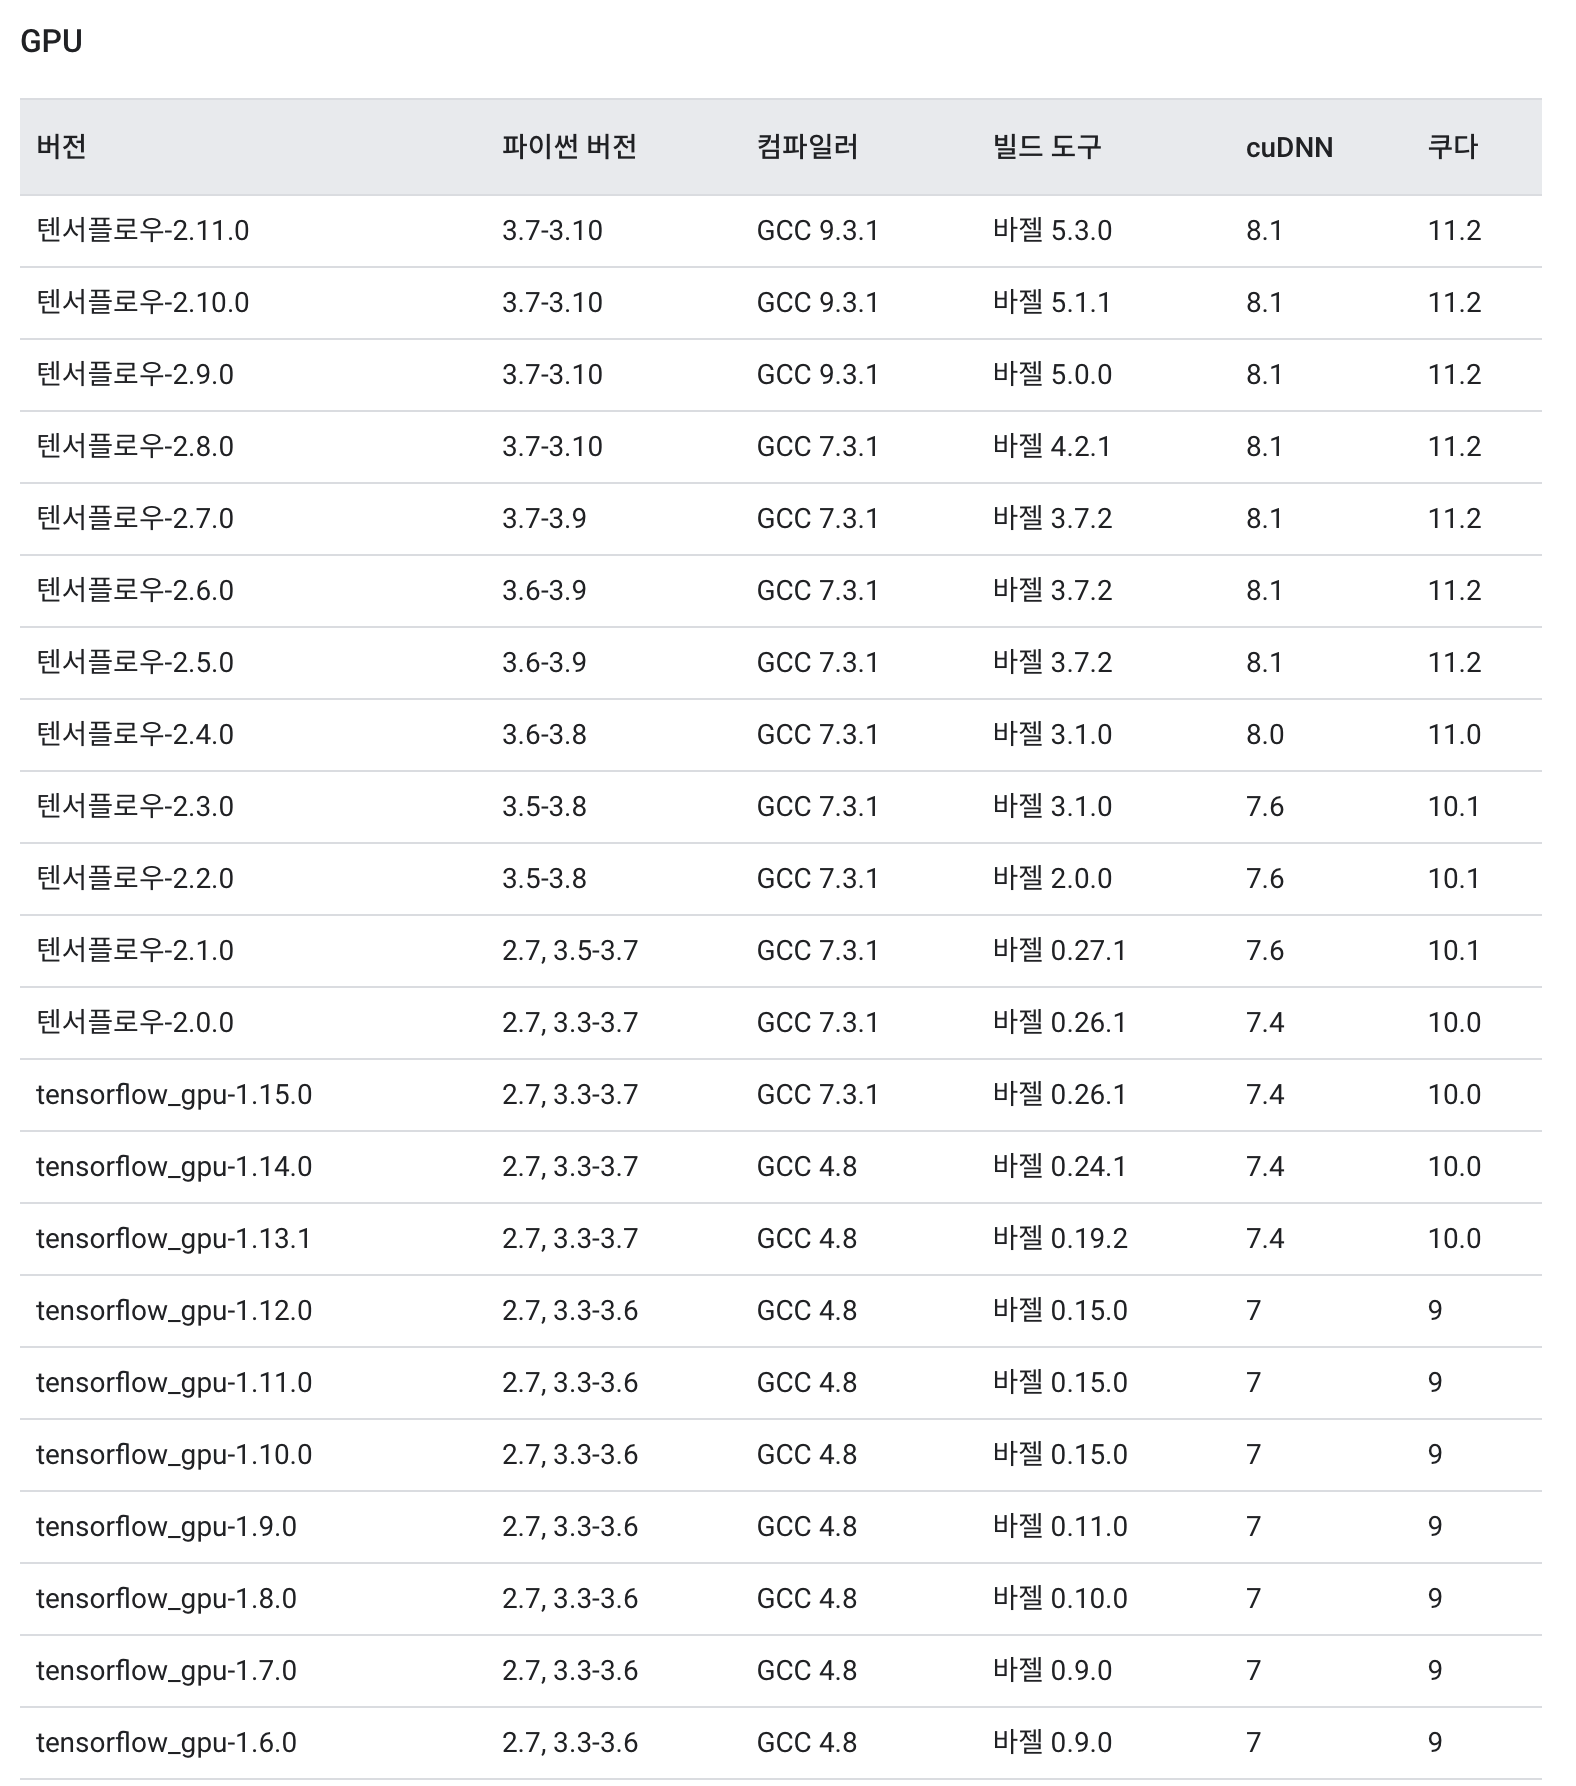Click CUDA 11.2 in the 2.11.0 row
The image size is (1576, 1786).
(x=1454, y=231)
